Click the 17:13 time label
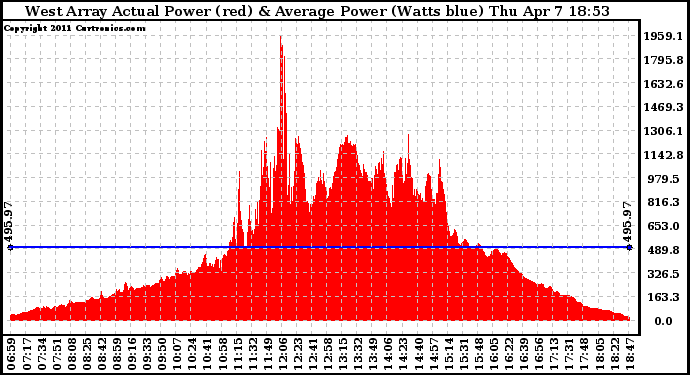 554,354
